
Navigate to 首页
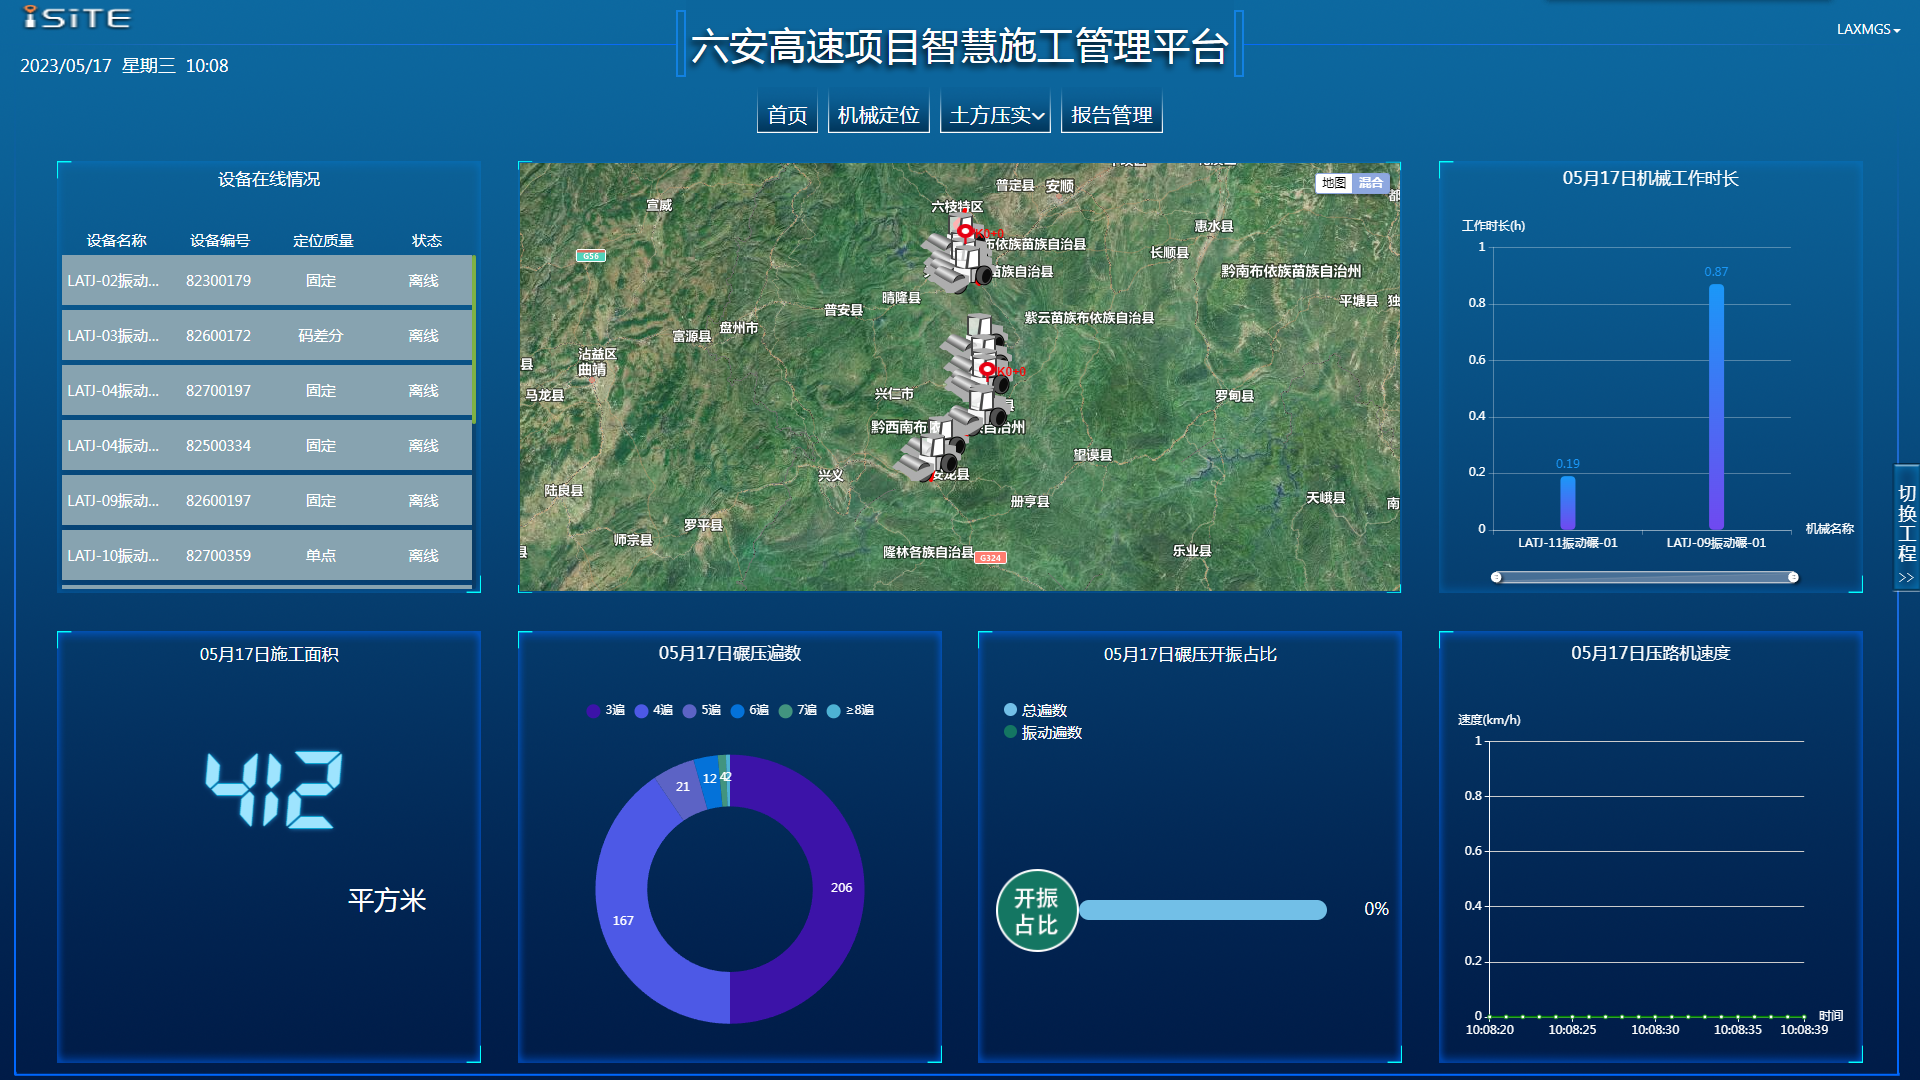tap(787, 115)
